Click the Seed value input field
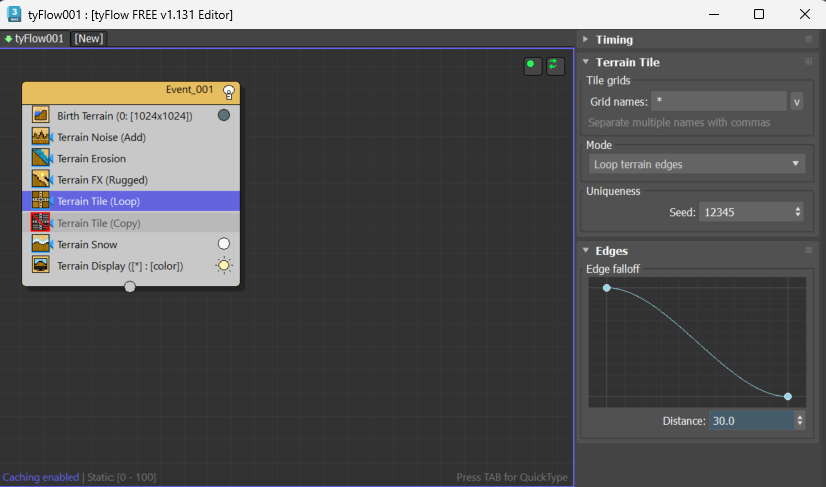The image size is (826, 487). [x=744, y=212]
